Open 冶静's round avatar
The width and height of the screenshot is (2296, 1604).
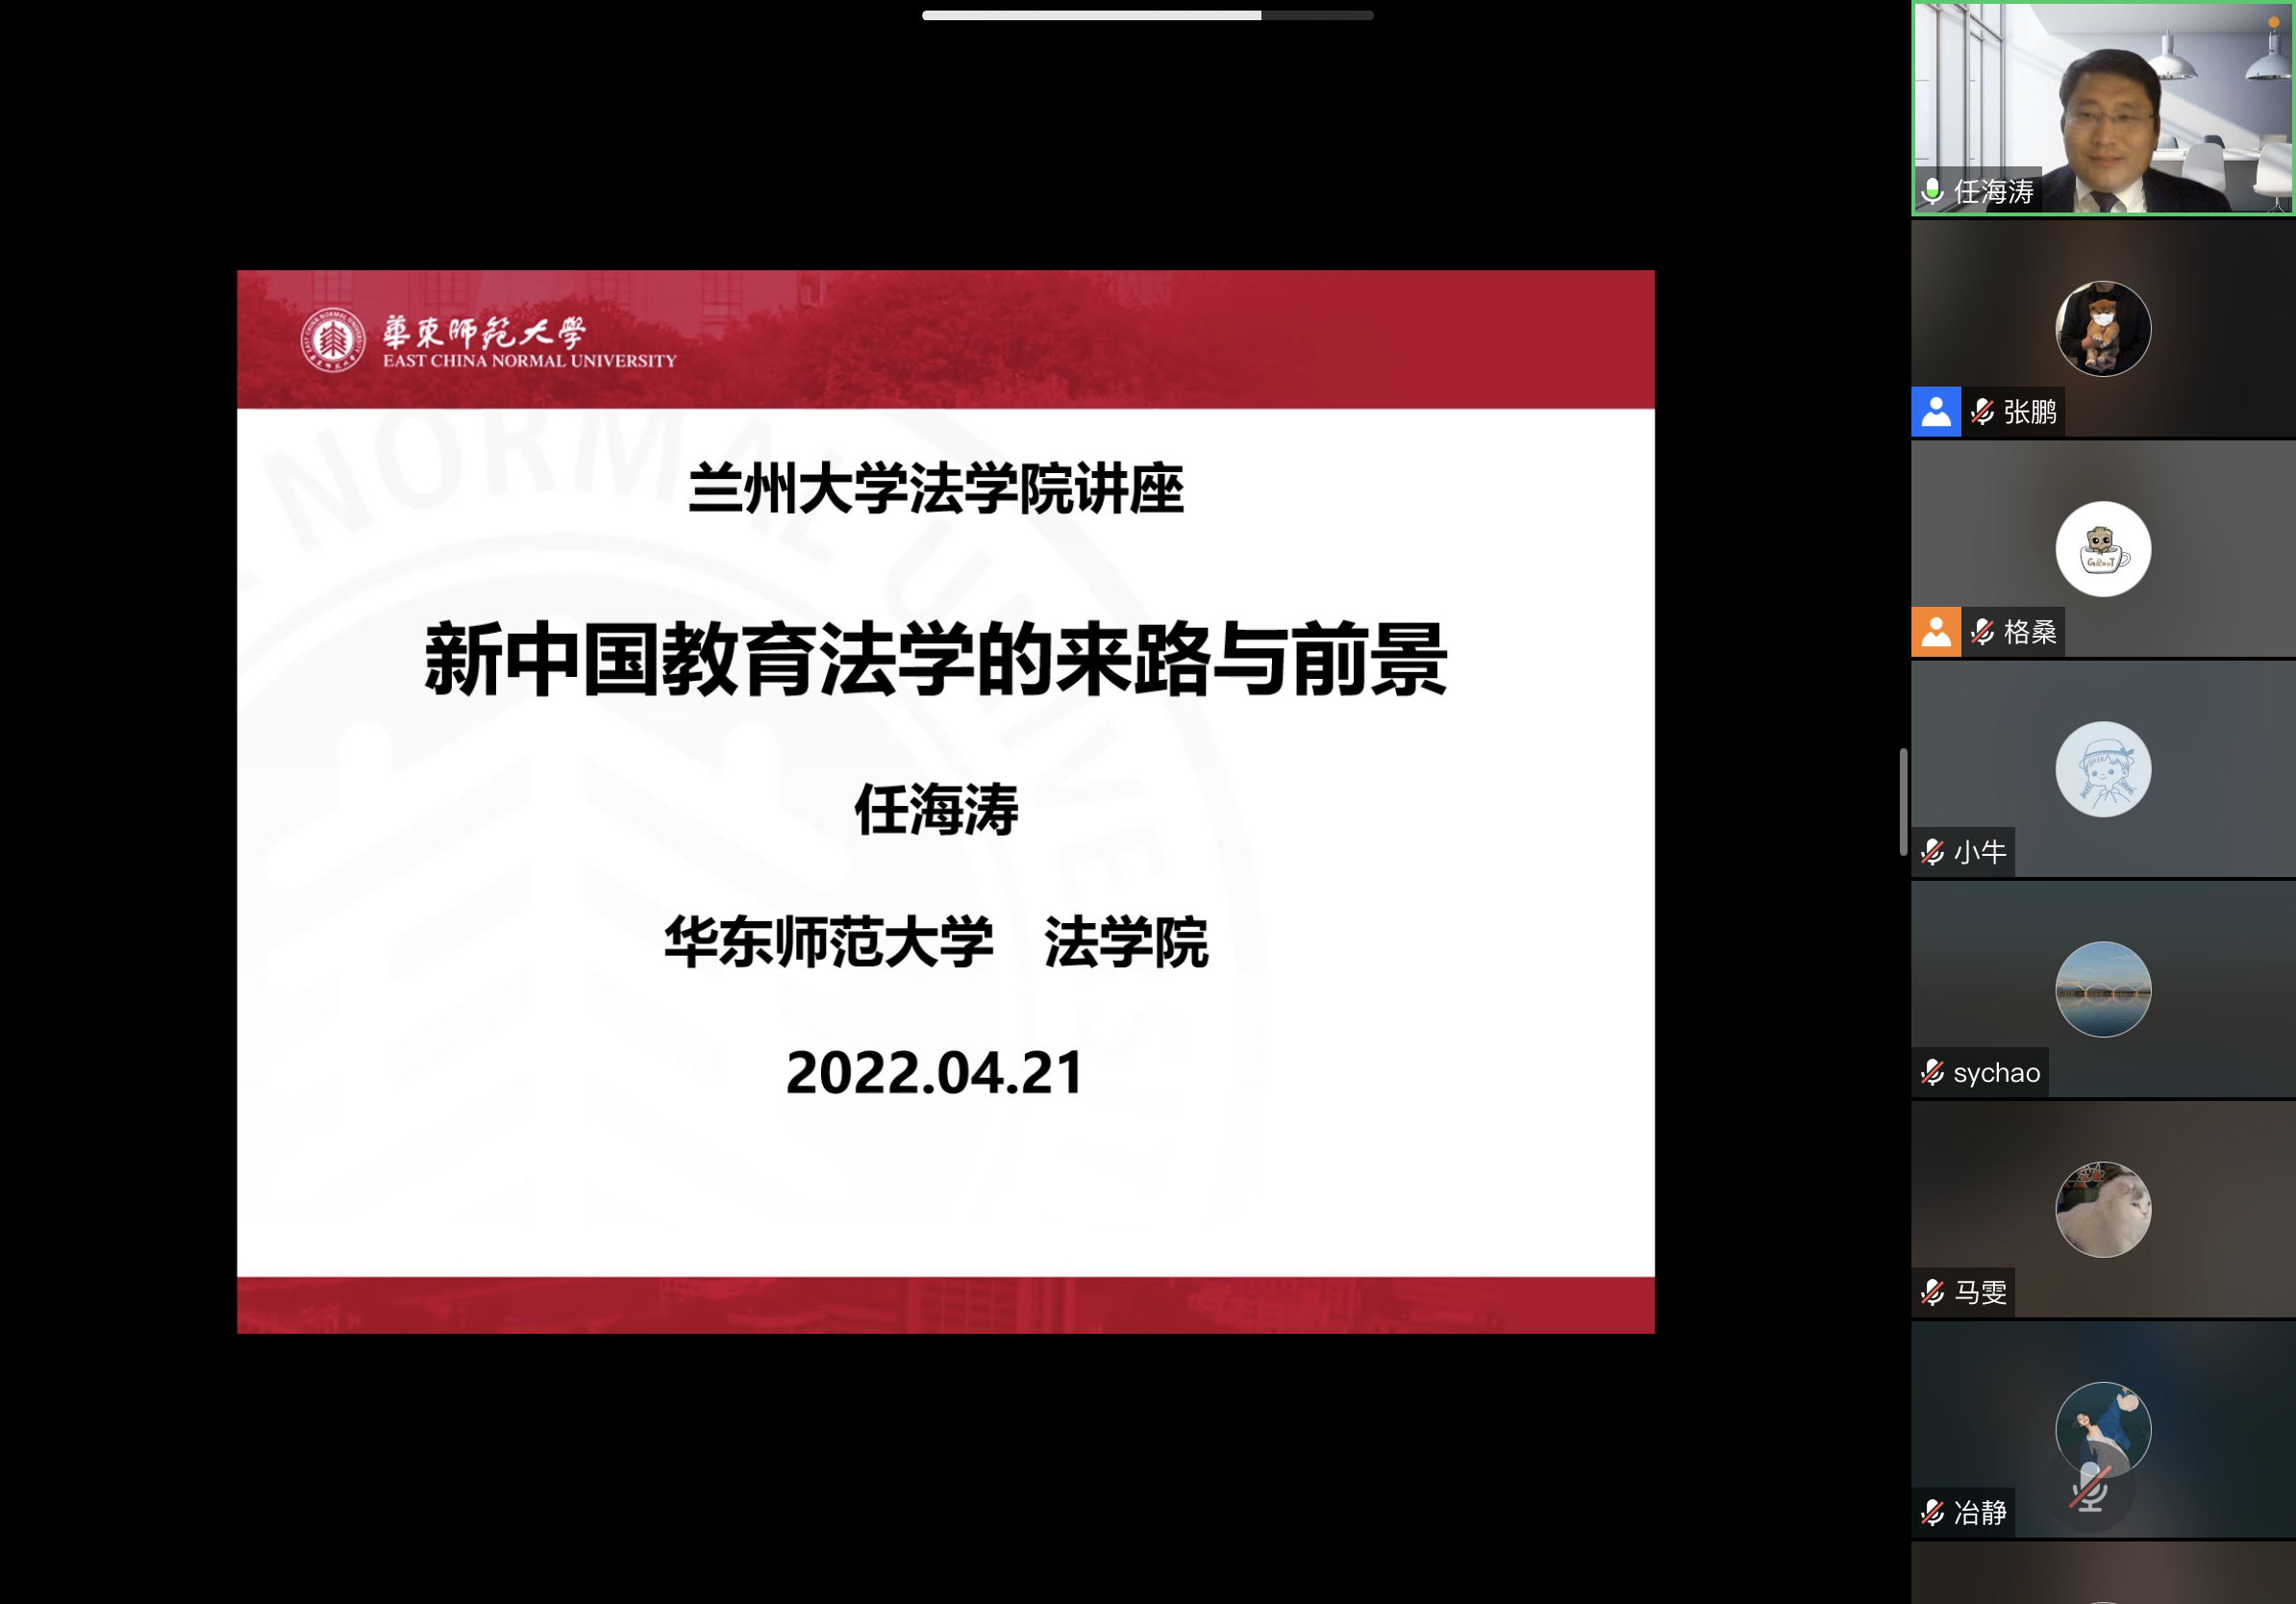click(2103, 1429)
